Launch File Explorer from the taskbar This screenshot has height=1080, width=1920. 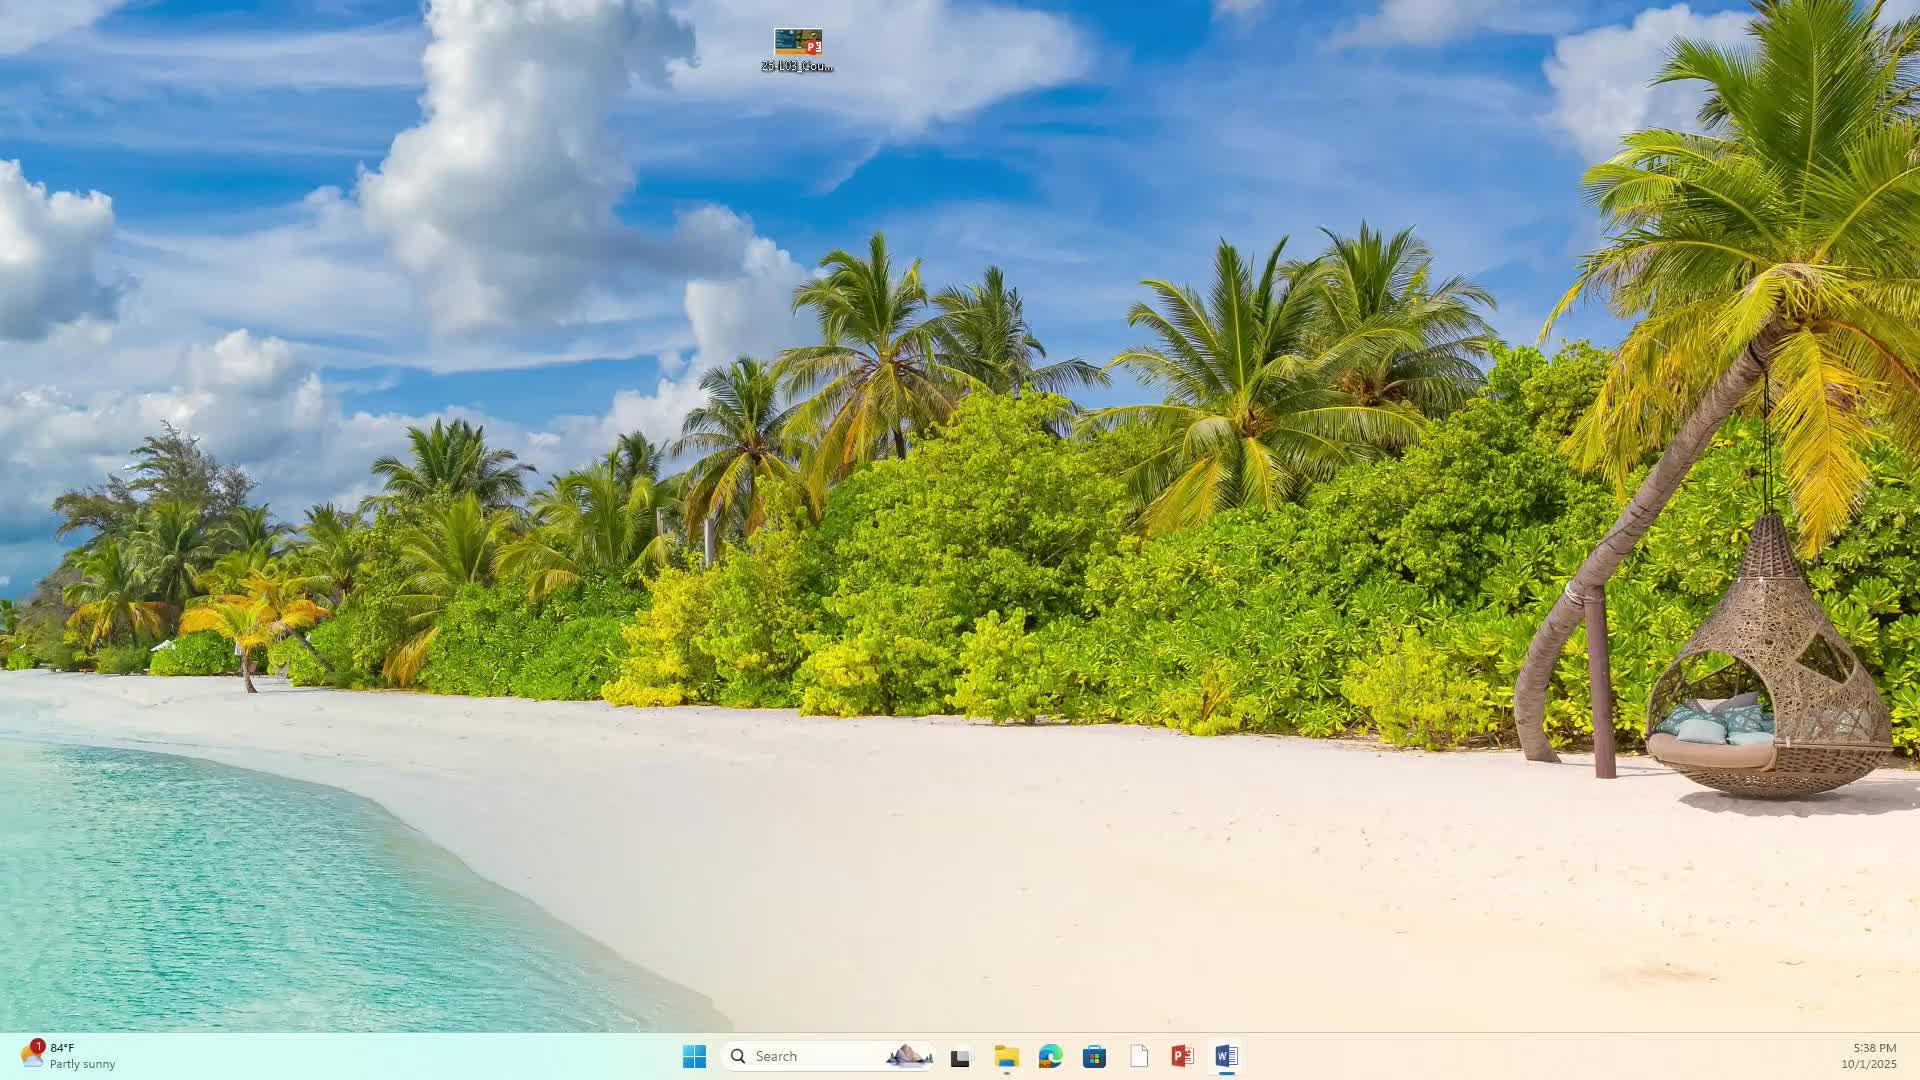[x=1006, y=1056]
